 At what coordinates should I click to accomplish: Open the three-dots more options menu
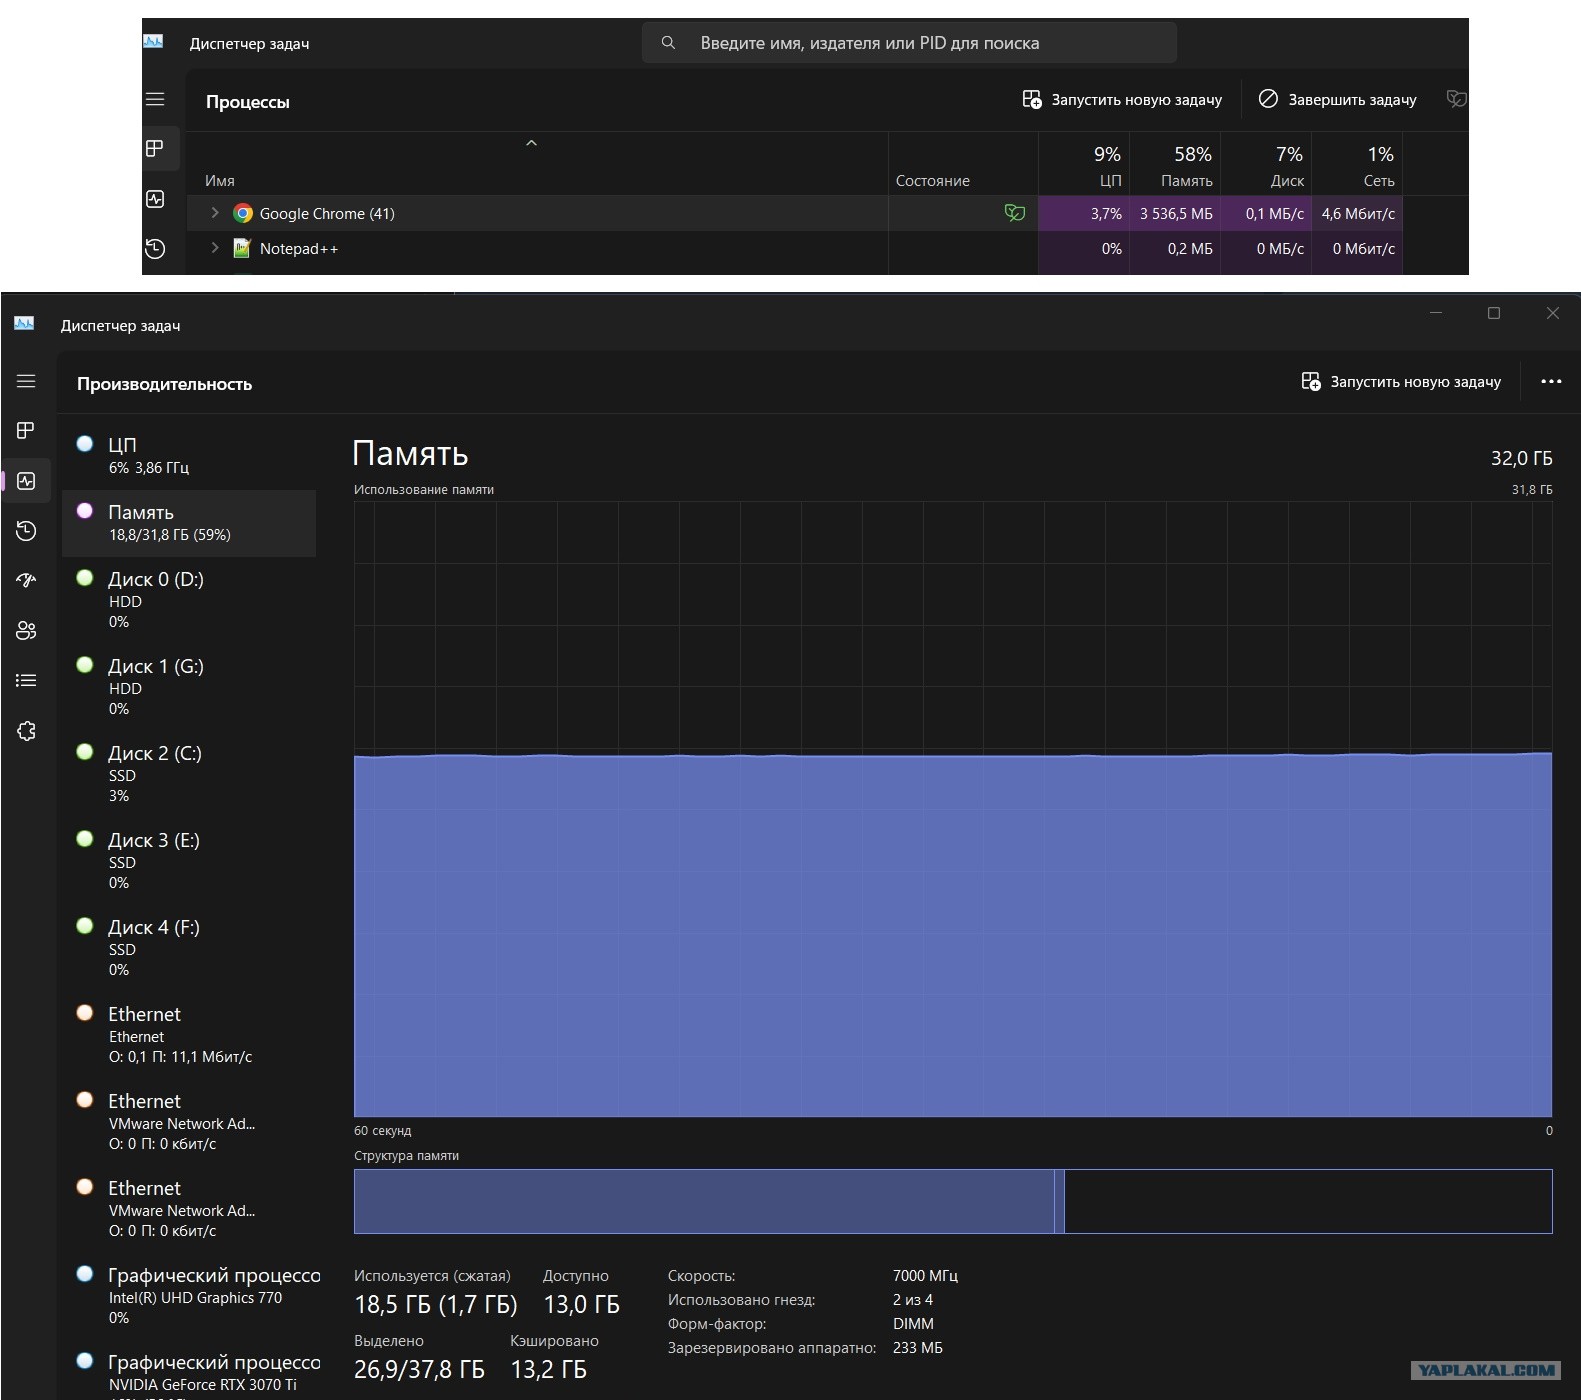(1551, 381)
